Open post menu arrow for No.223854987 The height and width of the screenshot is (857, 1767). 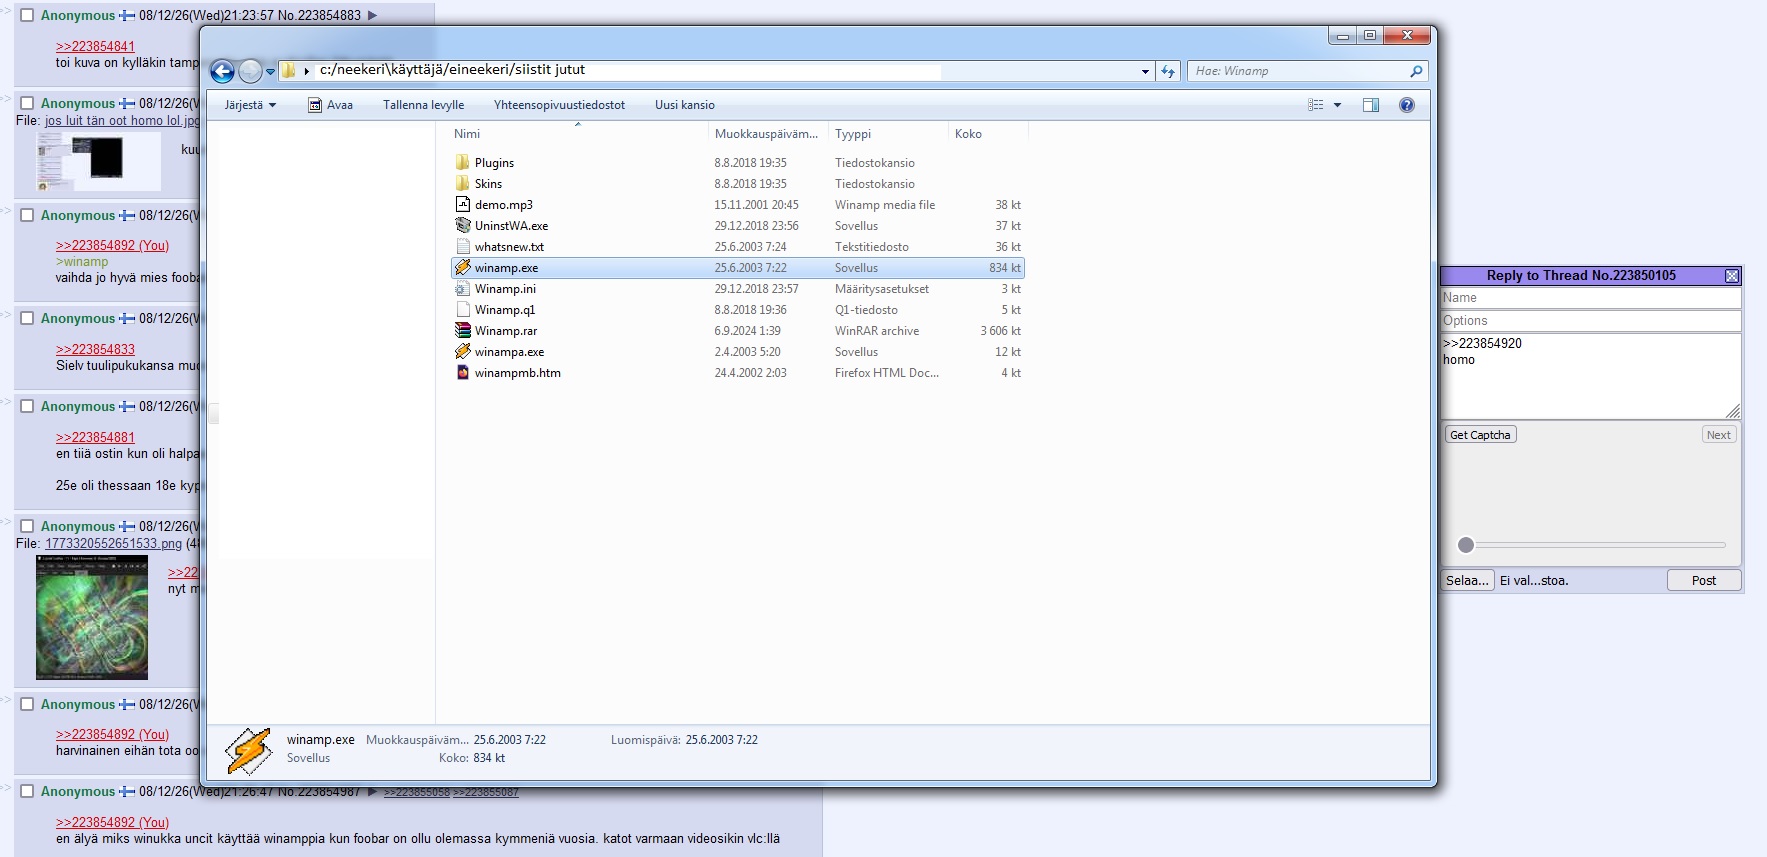click(x=373, y=792)
